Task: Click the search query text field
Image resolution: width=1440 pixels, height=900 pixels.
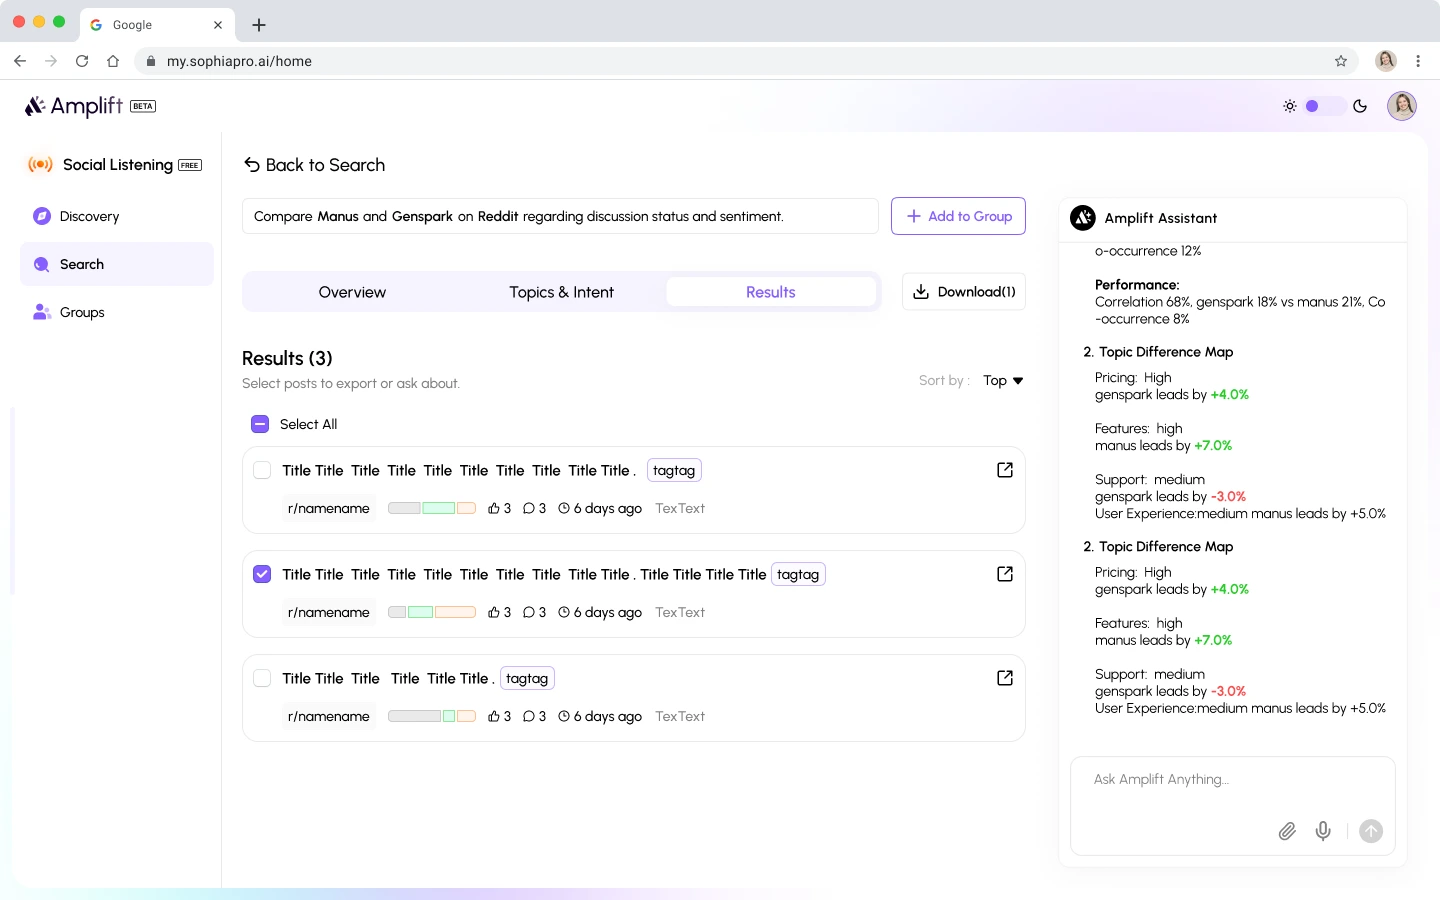Action: tap(560, 216)
